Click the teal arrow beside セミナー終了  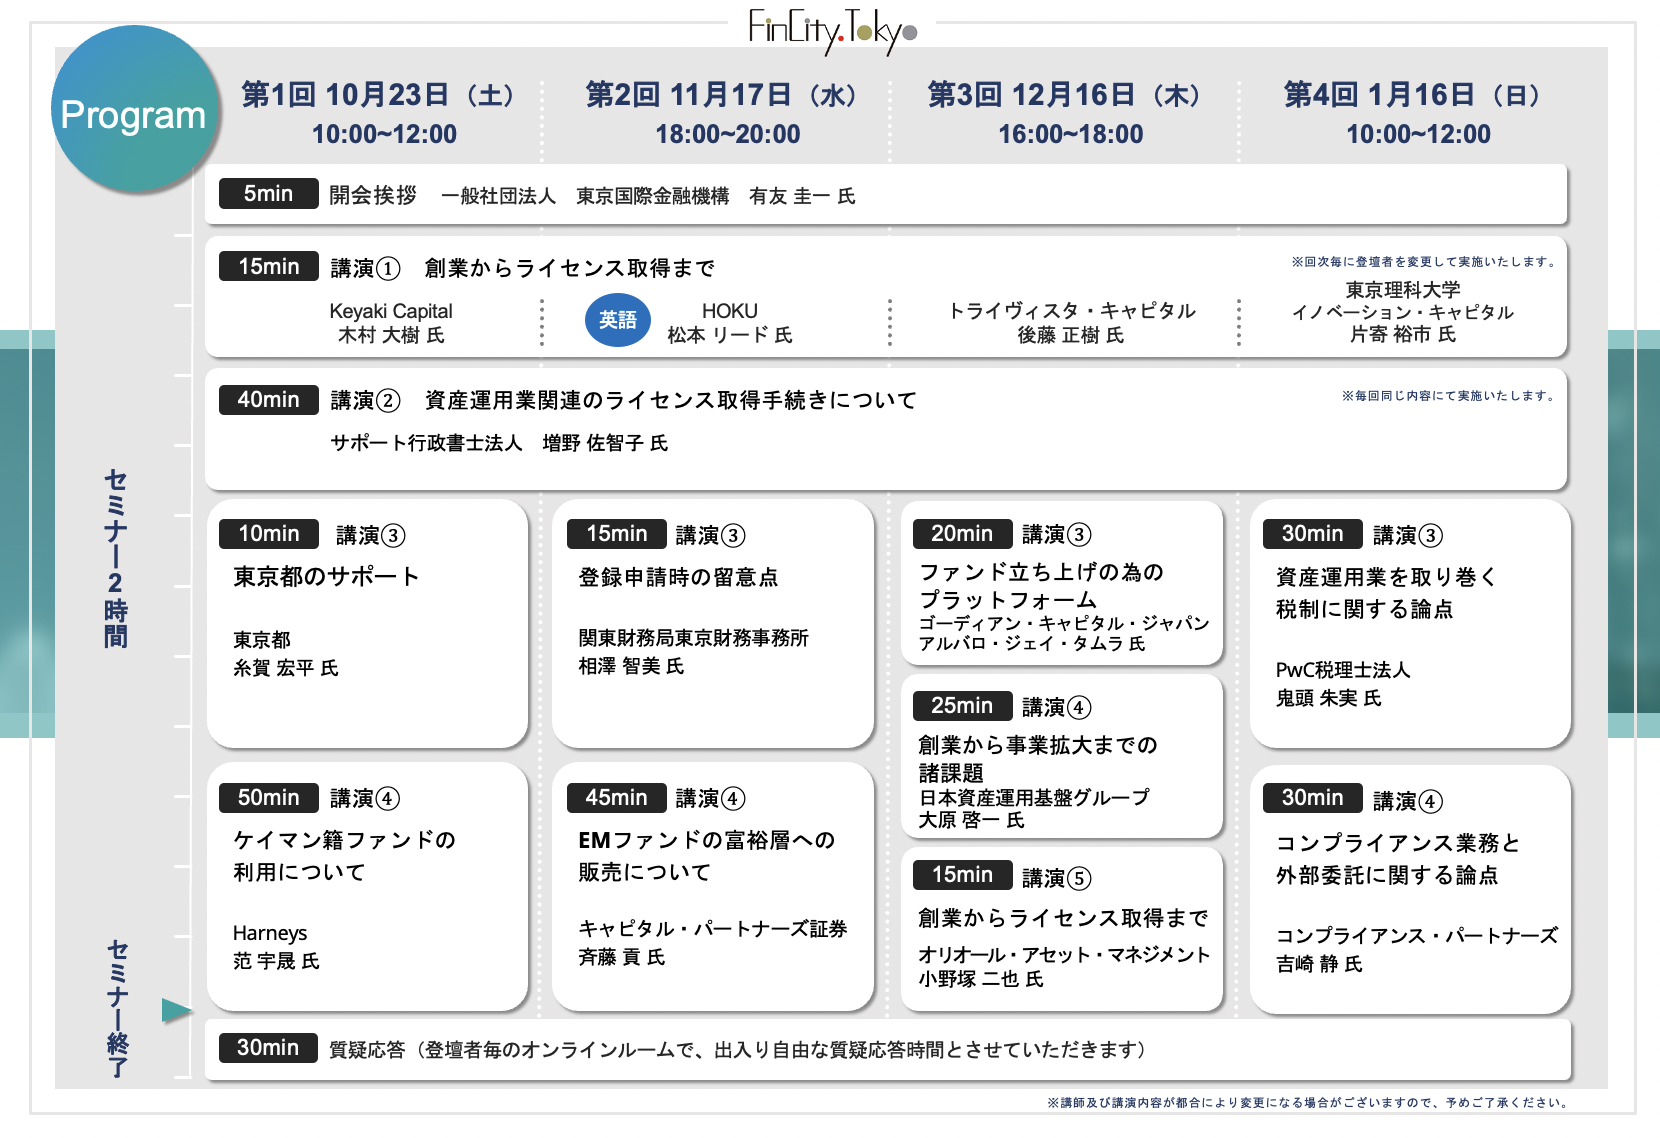[176, 1011]
